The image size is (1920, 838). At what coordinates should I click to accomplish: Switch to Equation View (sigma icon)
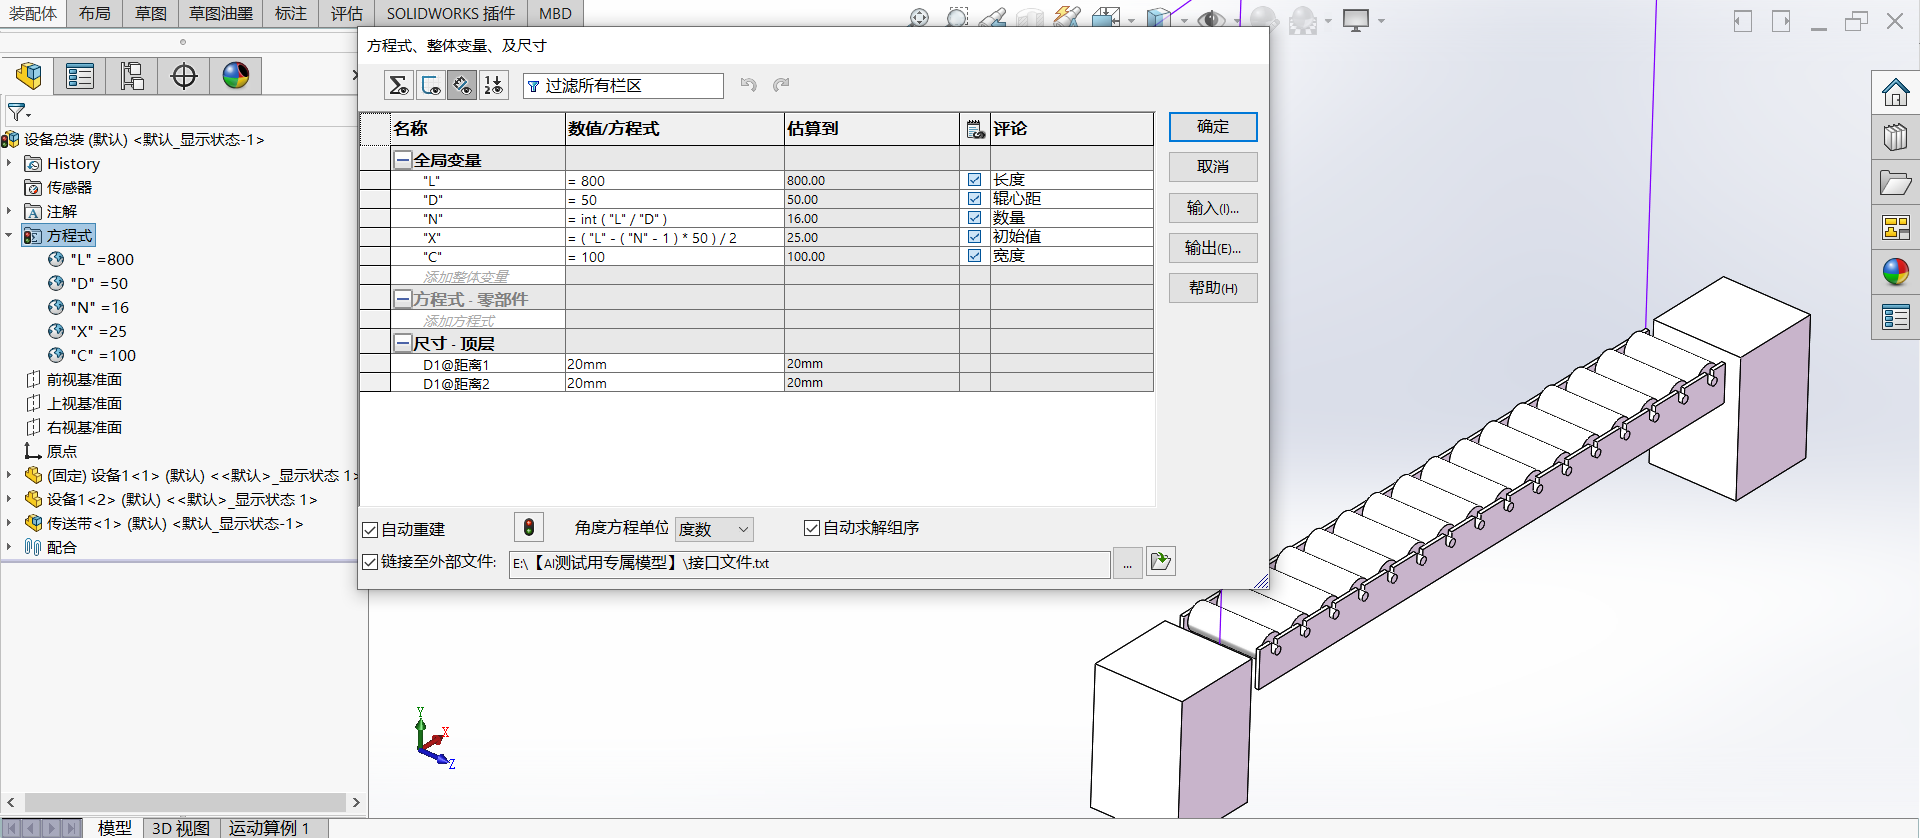tap(399, 85)
